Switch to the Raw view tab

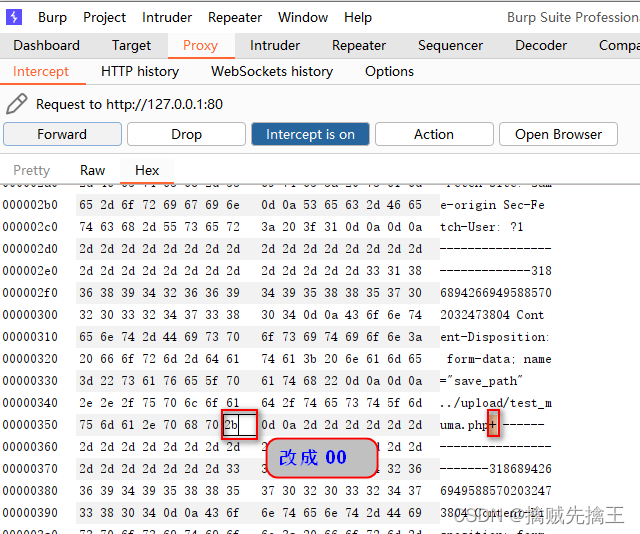pos(93,170)
